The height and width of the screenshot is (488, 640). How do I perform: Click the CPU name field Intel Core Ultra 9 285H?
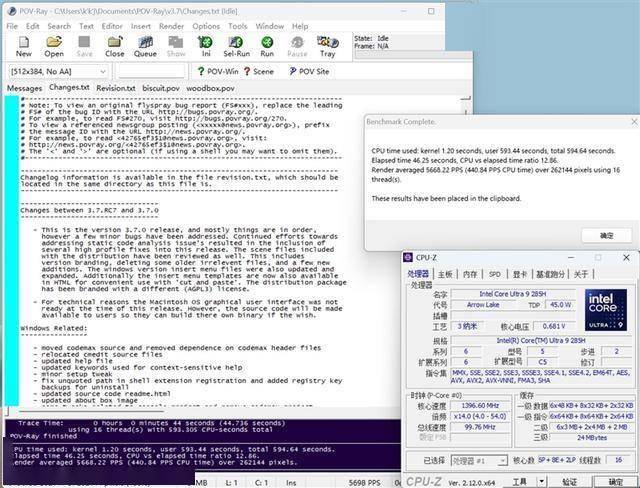point(513,294)
